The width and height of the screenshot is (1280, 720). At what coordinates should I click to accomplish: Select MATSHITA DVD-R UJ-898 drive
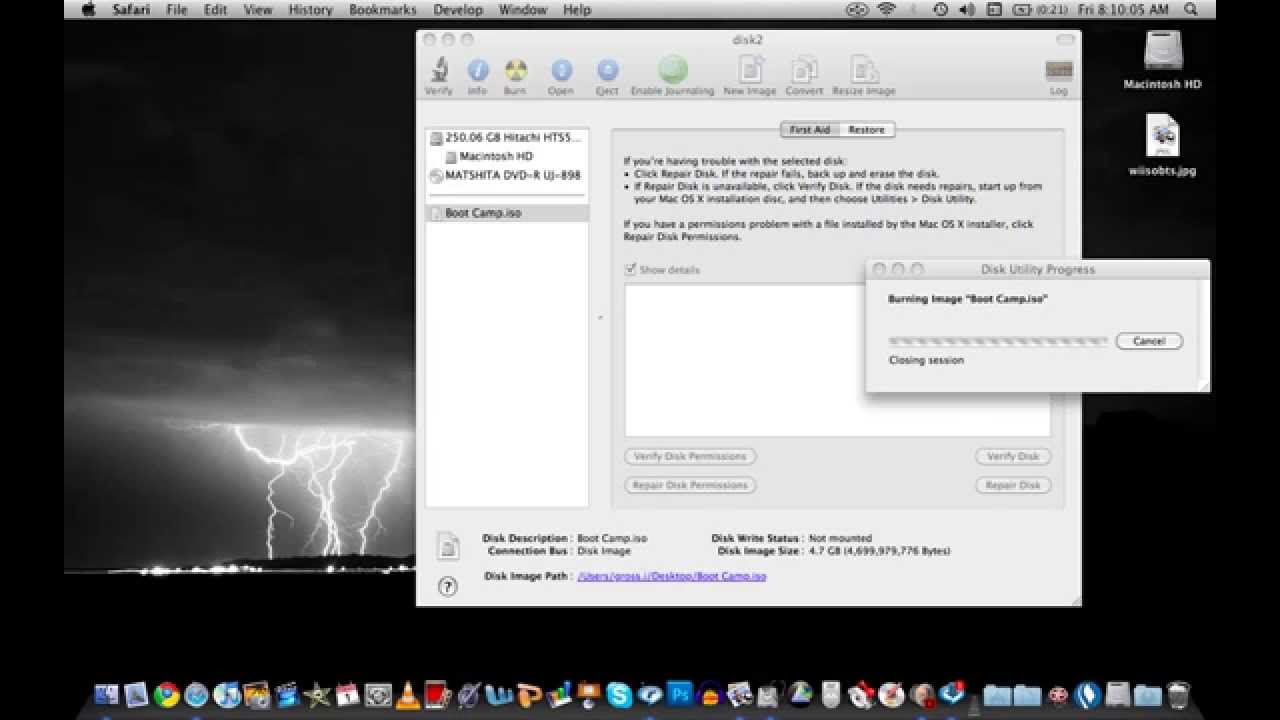pyautogui.click(x=507, y=176)
